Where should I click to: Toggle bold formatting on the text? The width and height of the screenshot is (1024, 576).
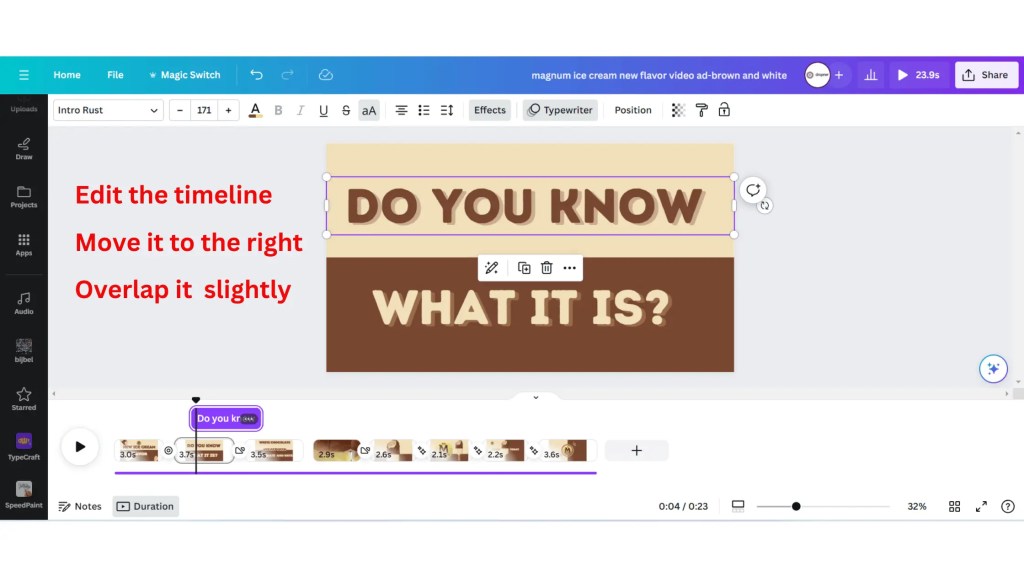click(278, 110)
